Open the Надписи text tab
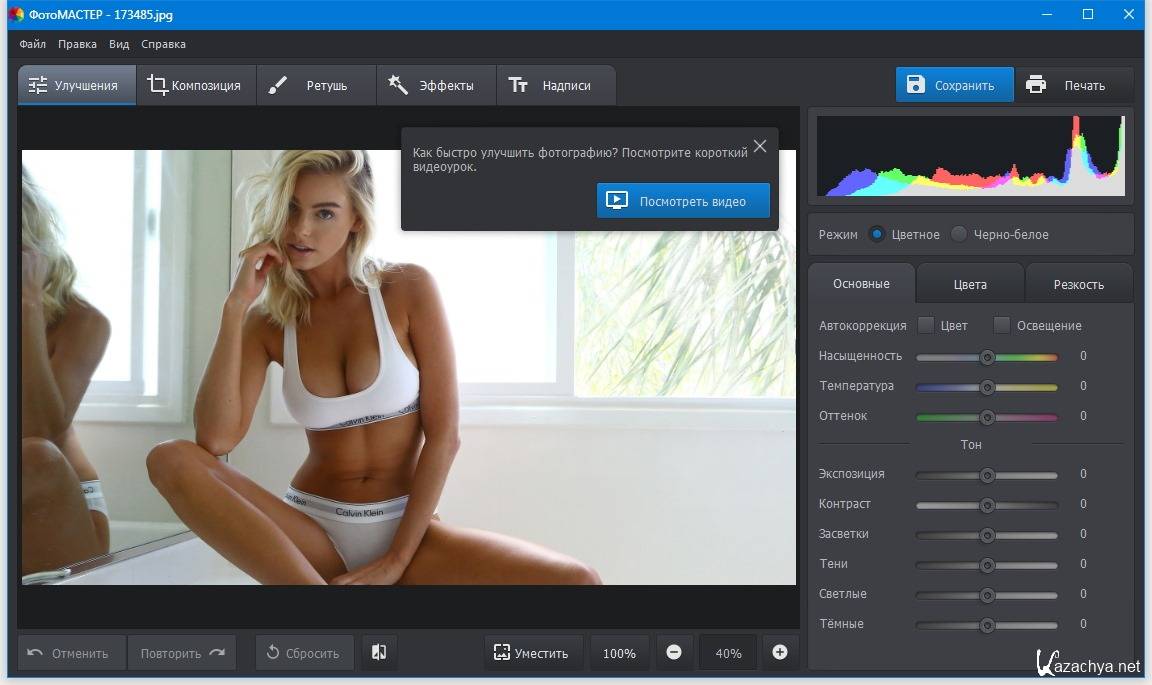The height and width of the screenshot is (685, 1152). 556,85
